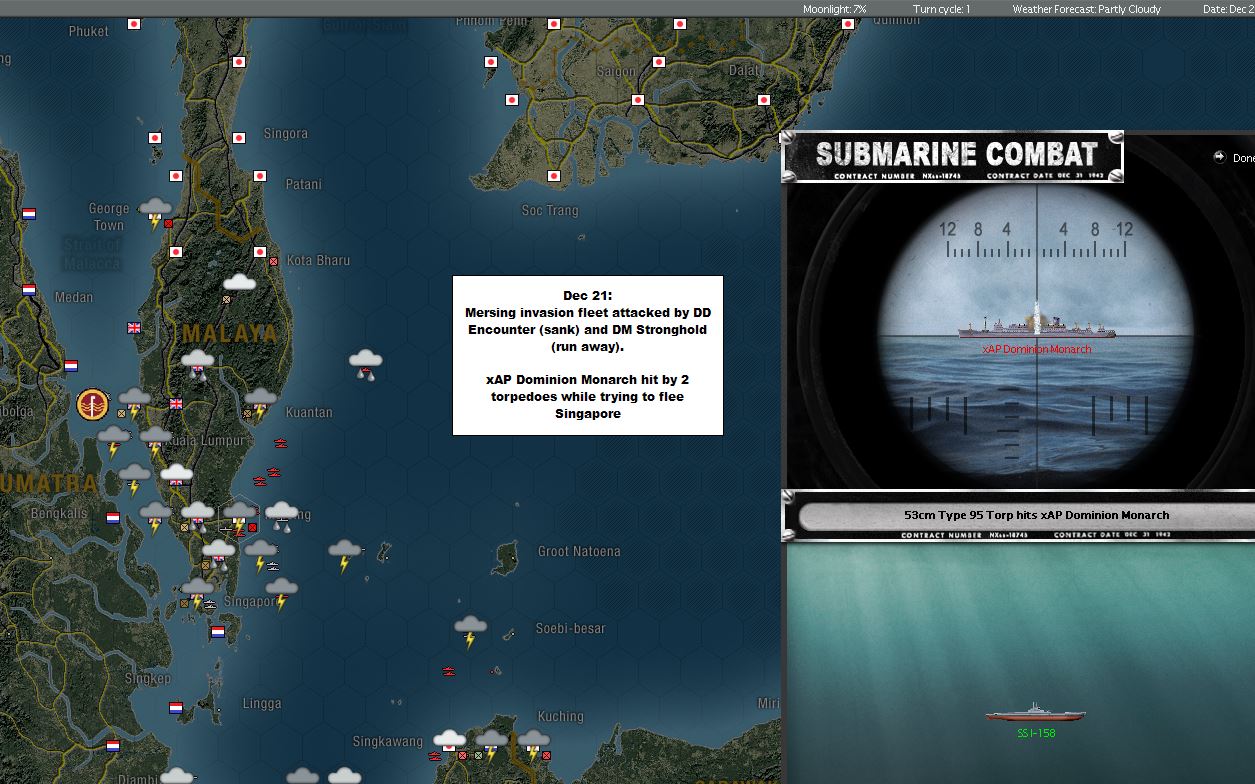Click the Dec 21 Mersing invasion note box
Screen dimensions: 1255x784
pyautogui.click(x=588, y=355)
